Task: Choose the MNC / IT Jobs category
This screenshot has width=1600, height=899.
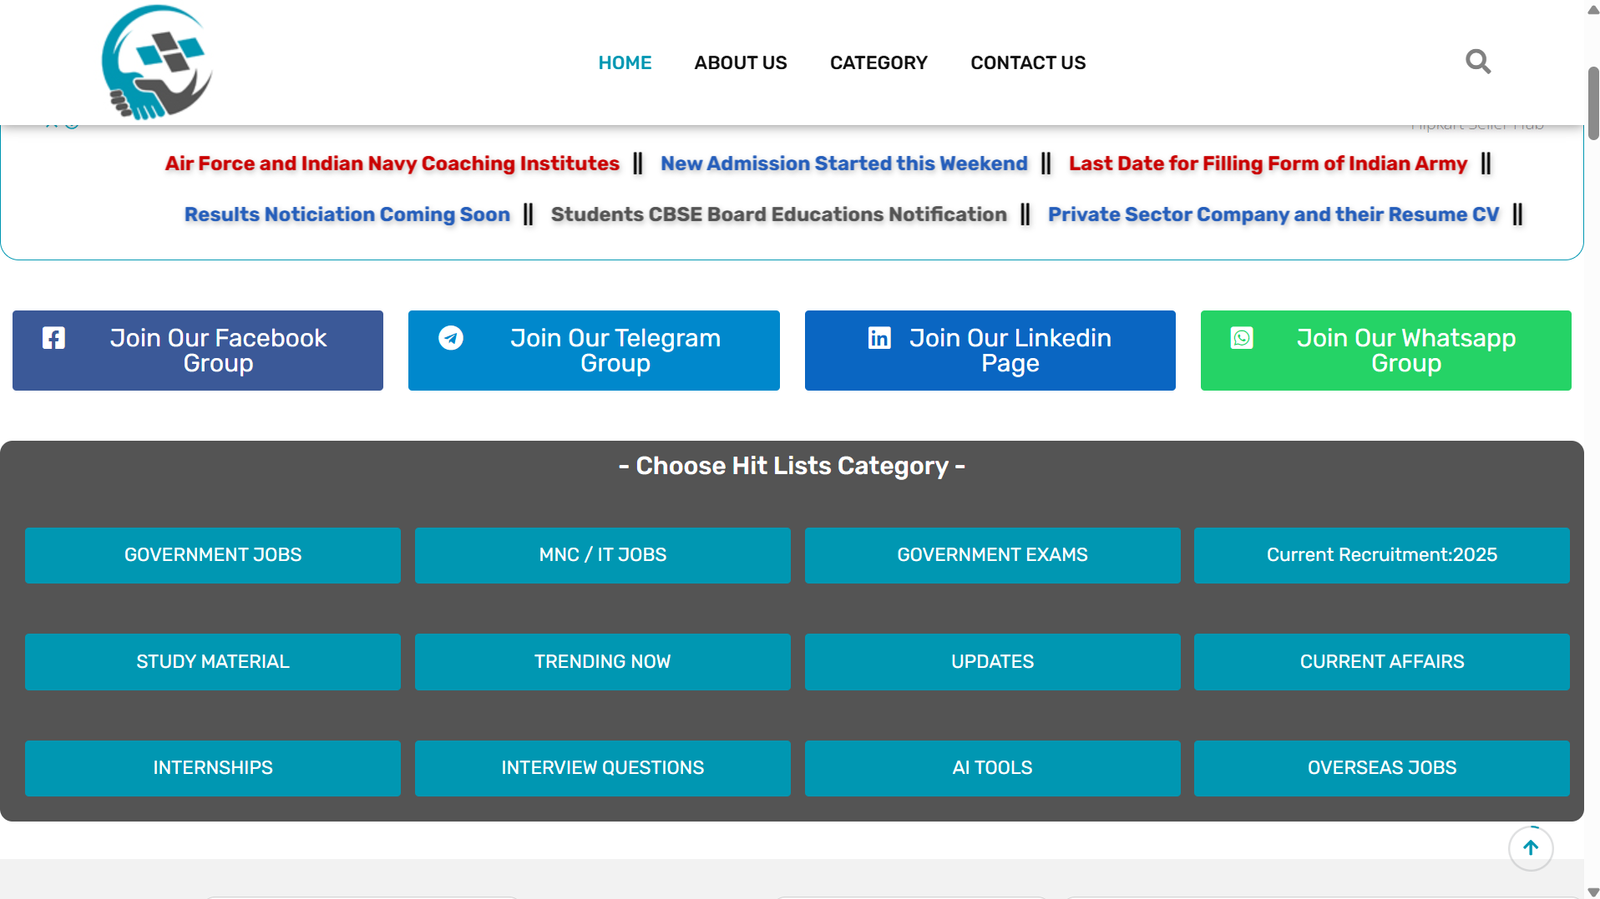Action: click(x=602, y=555)
